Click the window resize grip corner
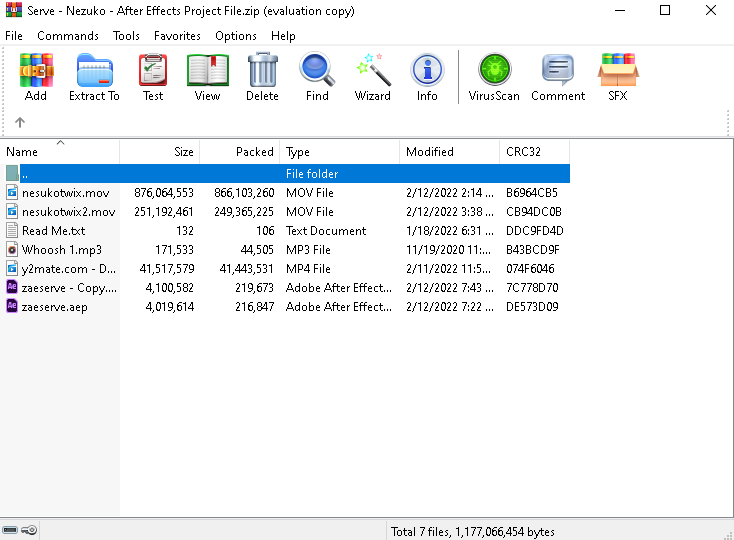This screenshot has width=734, height=540. click(728, 534)
